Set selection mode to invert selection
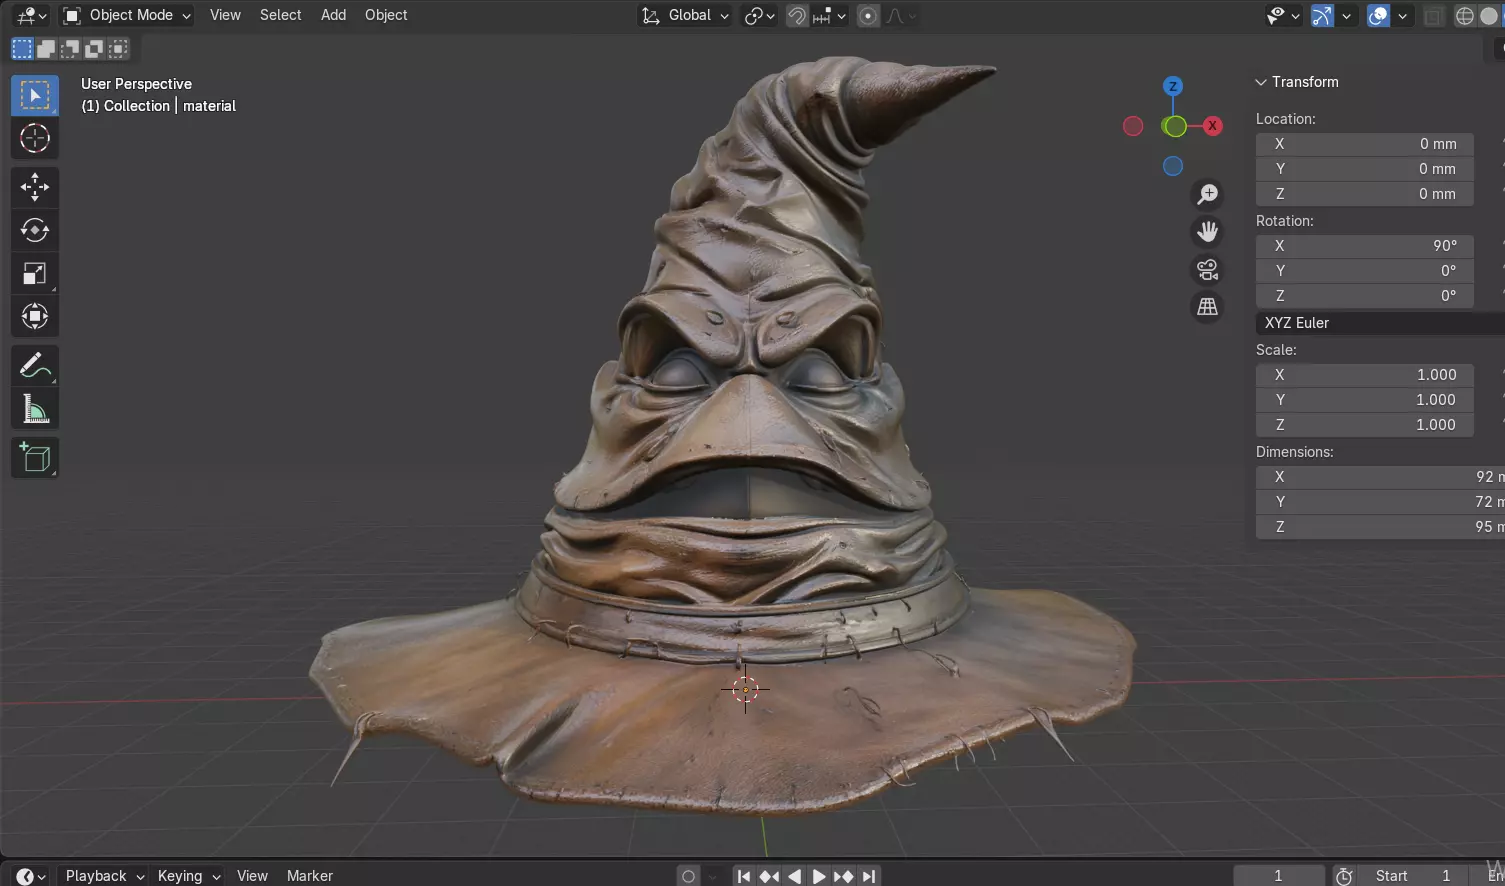The width and height of the screenshot is (1505, 886). (94, 49)
